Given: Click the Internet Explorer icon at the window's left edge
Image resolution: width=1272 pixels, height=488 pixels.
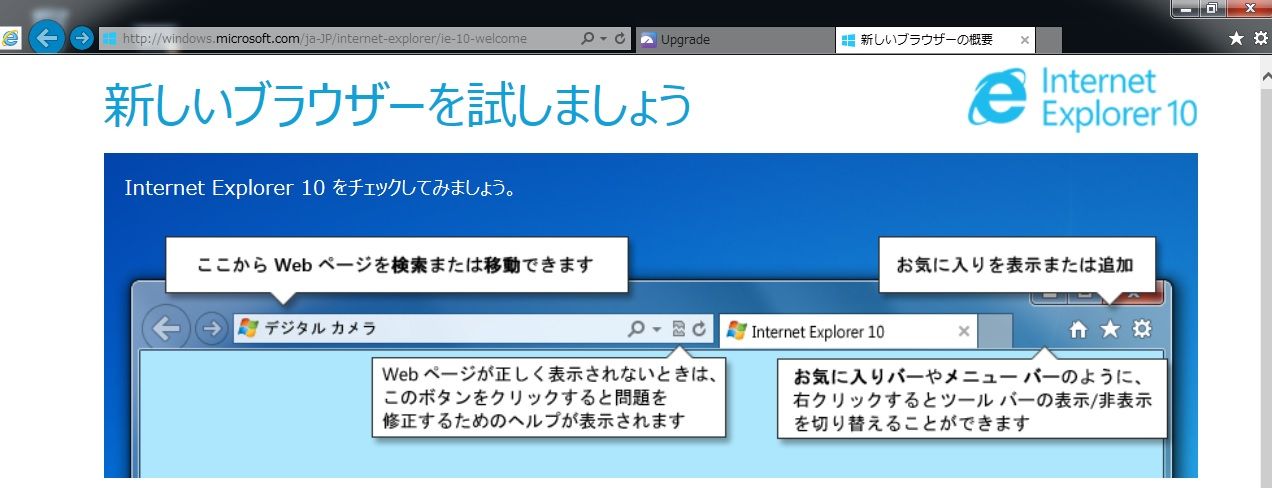Looking at the screenshot, I should click(11, 39).
